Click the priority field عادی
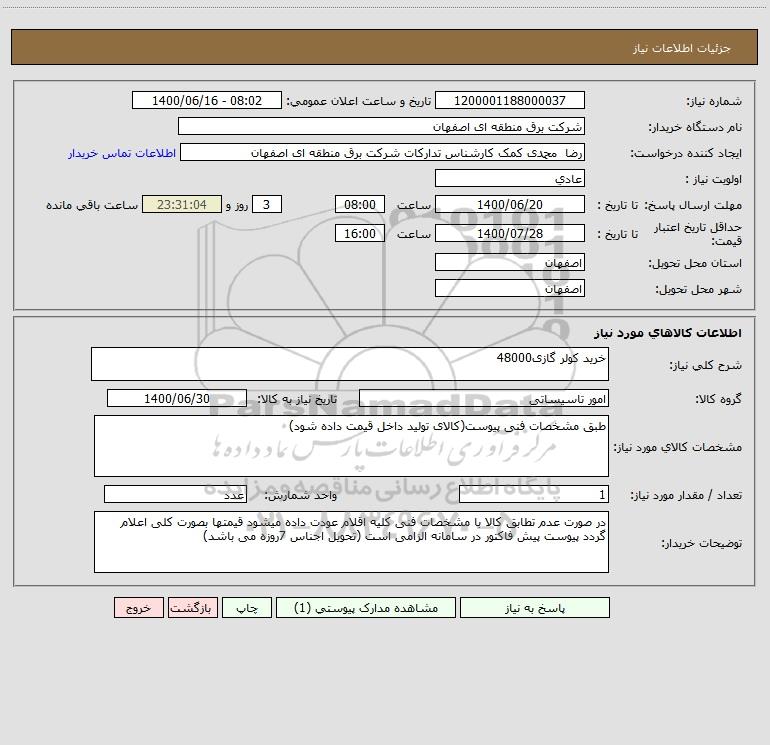This screenshot has height=745, width=770. pyautogui.click(x=510, y=178)
